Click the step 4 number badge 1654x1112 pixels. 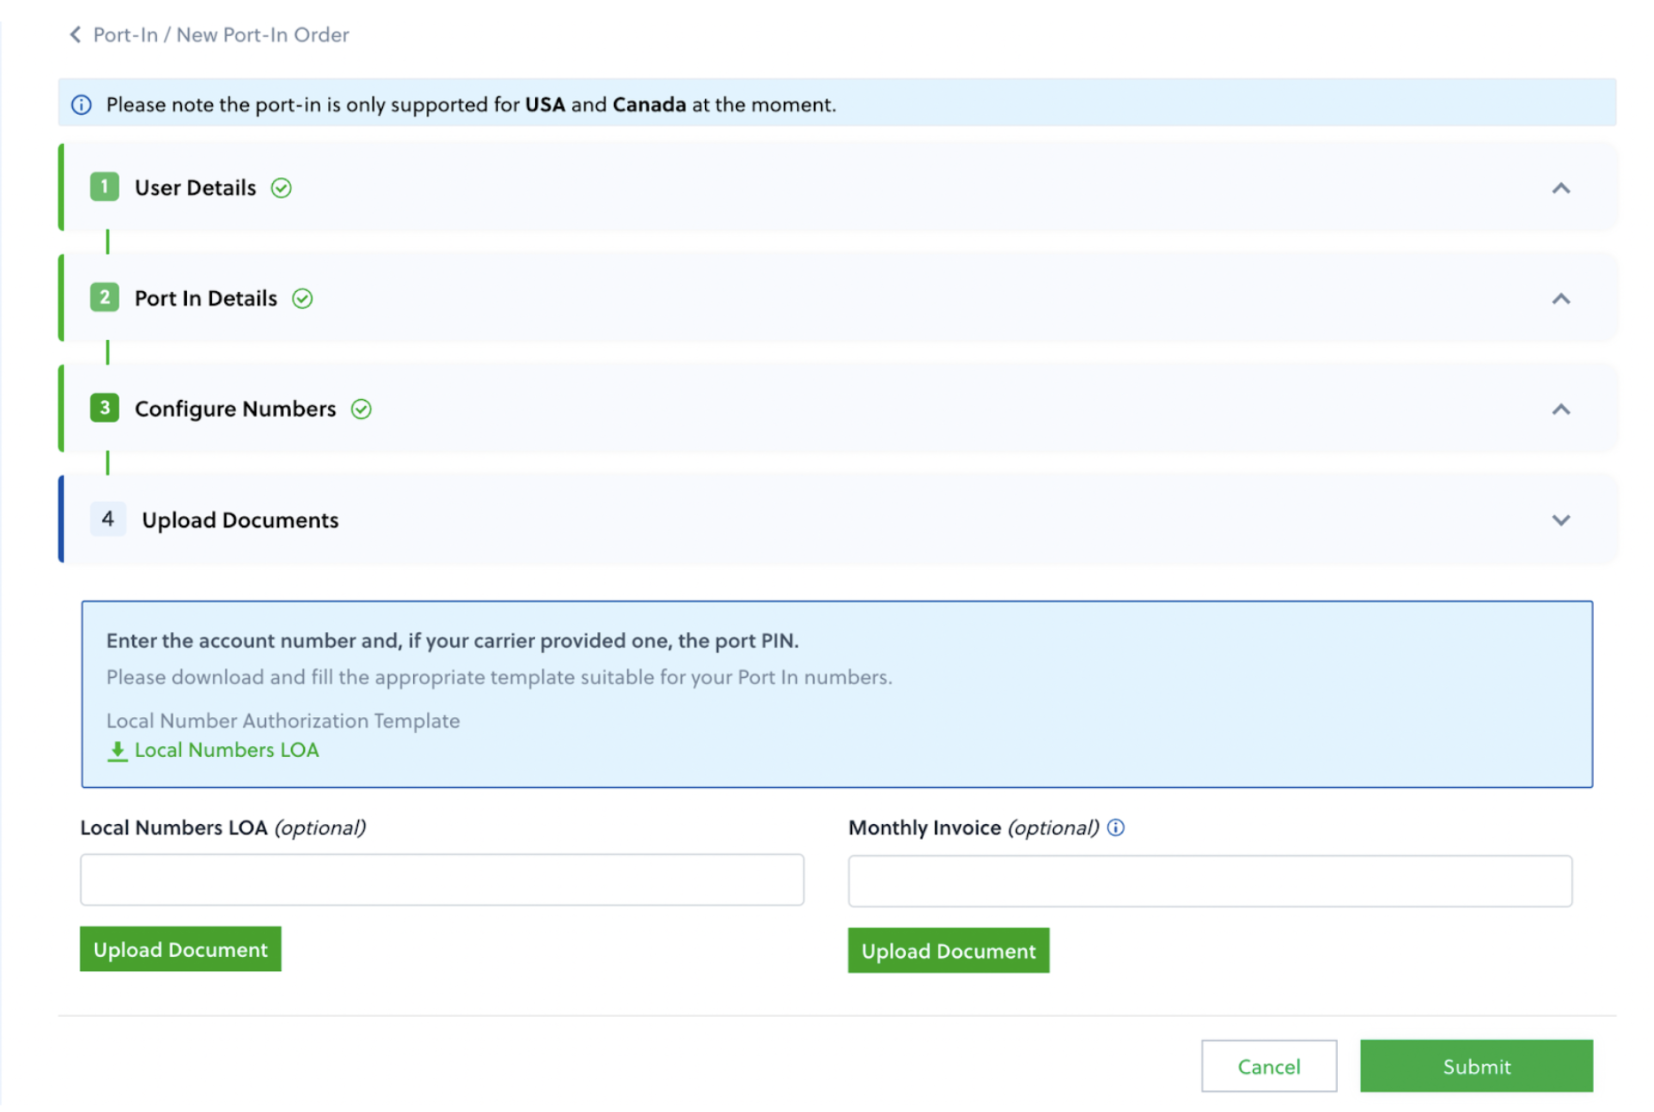pyautogui.click(x=108, y=519)
